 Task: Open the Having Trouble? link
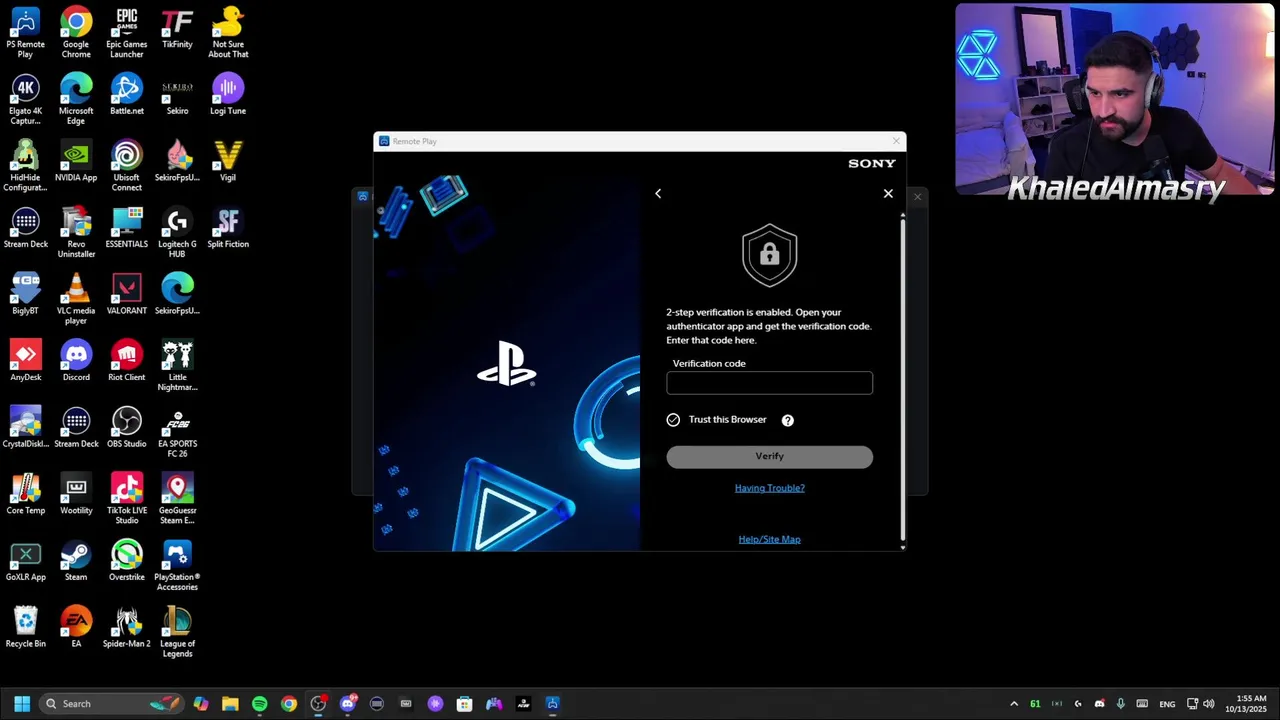click(x=769, y=488)
